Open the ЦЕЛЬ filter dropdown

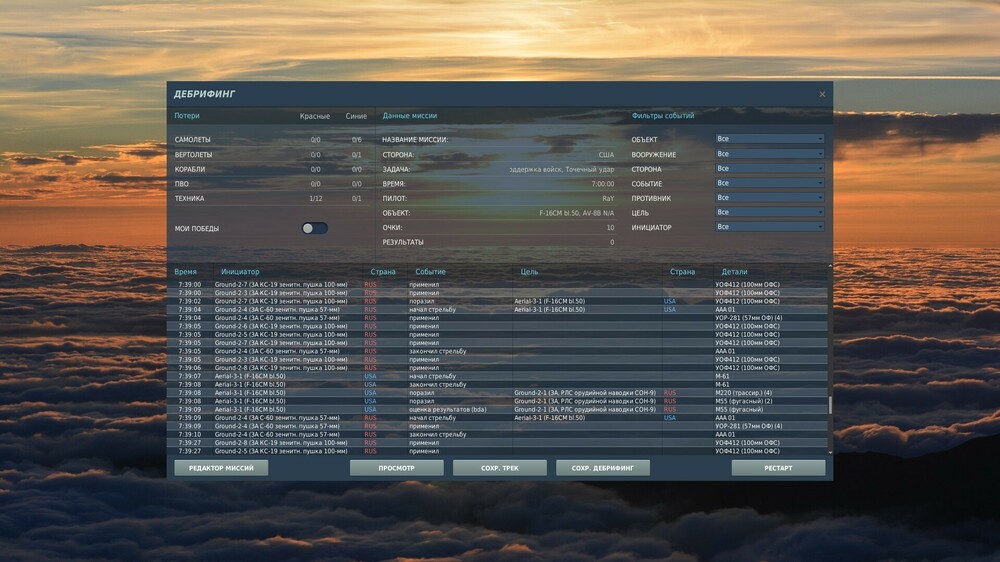[x=769, y=212]
